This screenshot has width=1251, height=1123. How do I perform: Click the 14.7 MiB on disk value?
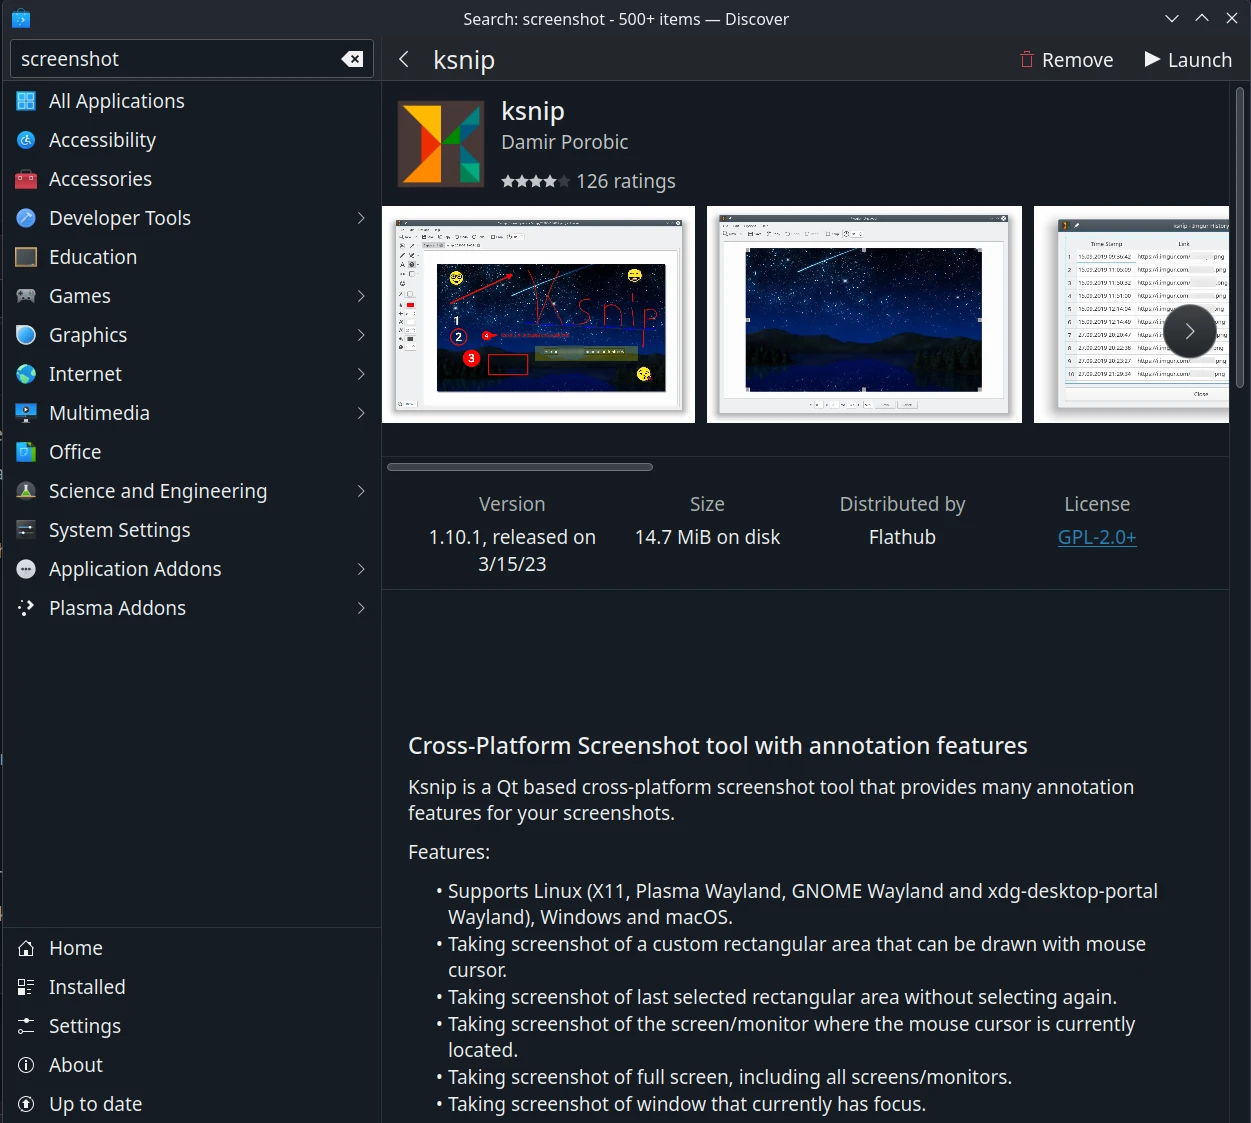point(707,537)
